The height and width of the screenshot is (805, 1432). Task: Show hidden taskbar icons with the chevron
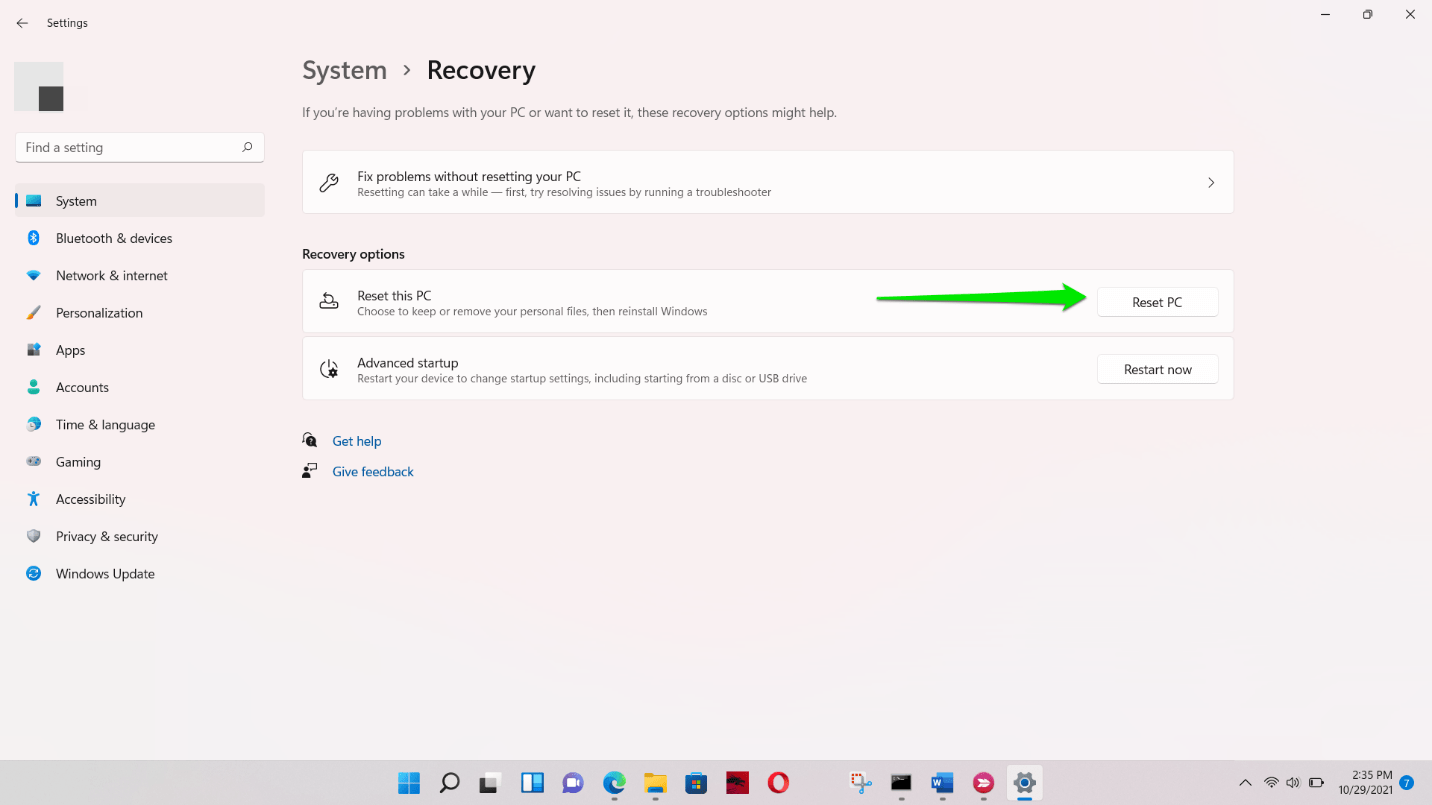1246,783
